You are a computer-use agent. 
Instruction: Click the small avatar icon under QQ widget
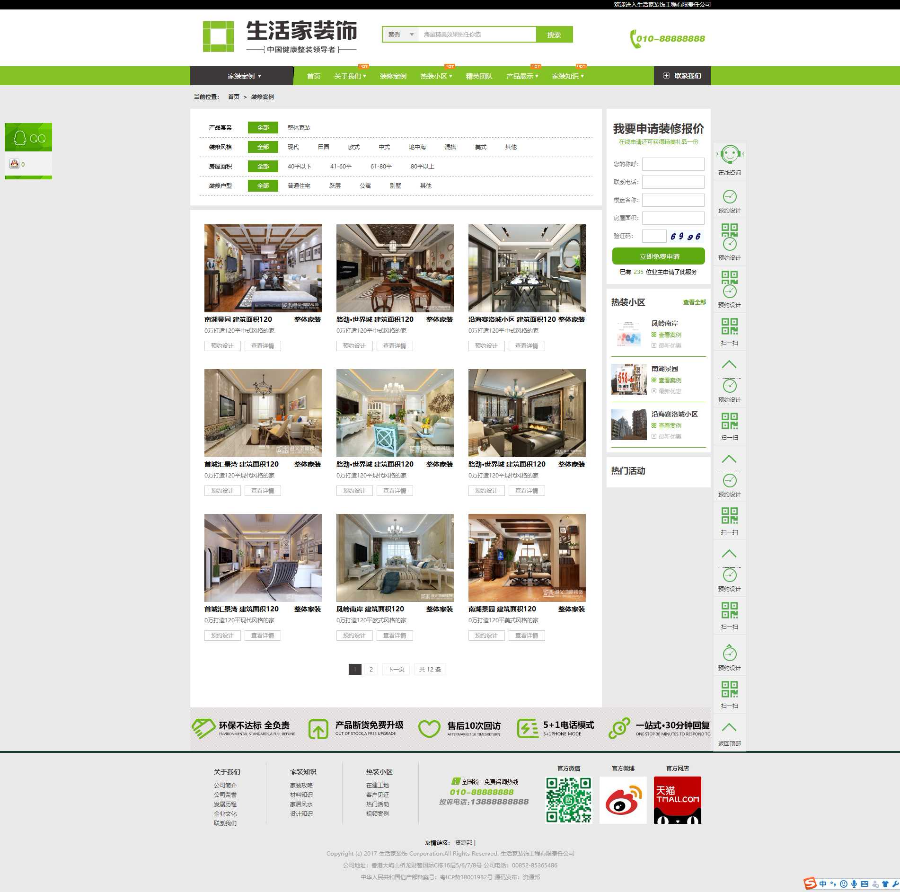point(14,164)
